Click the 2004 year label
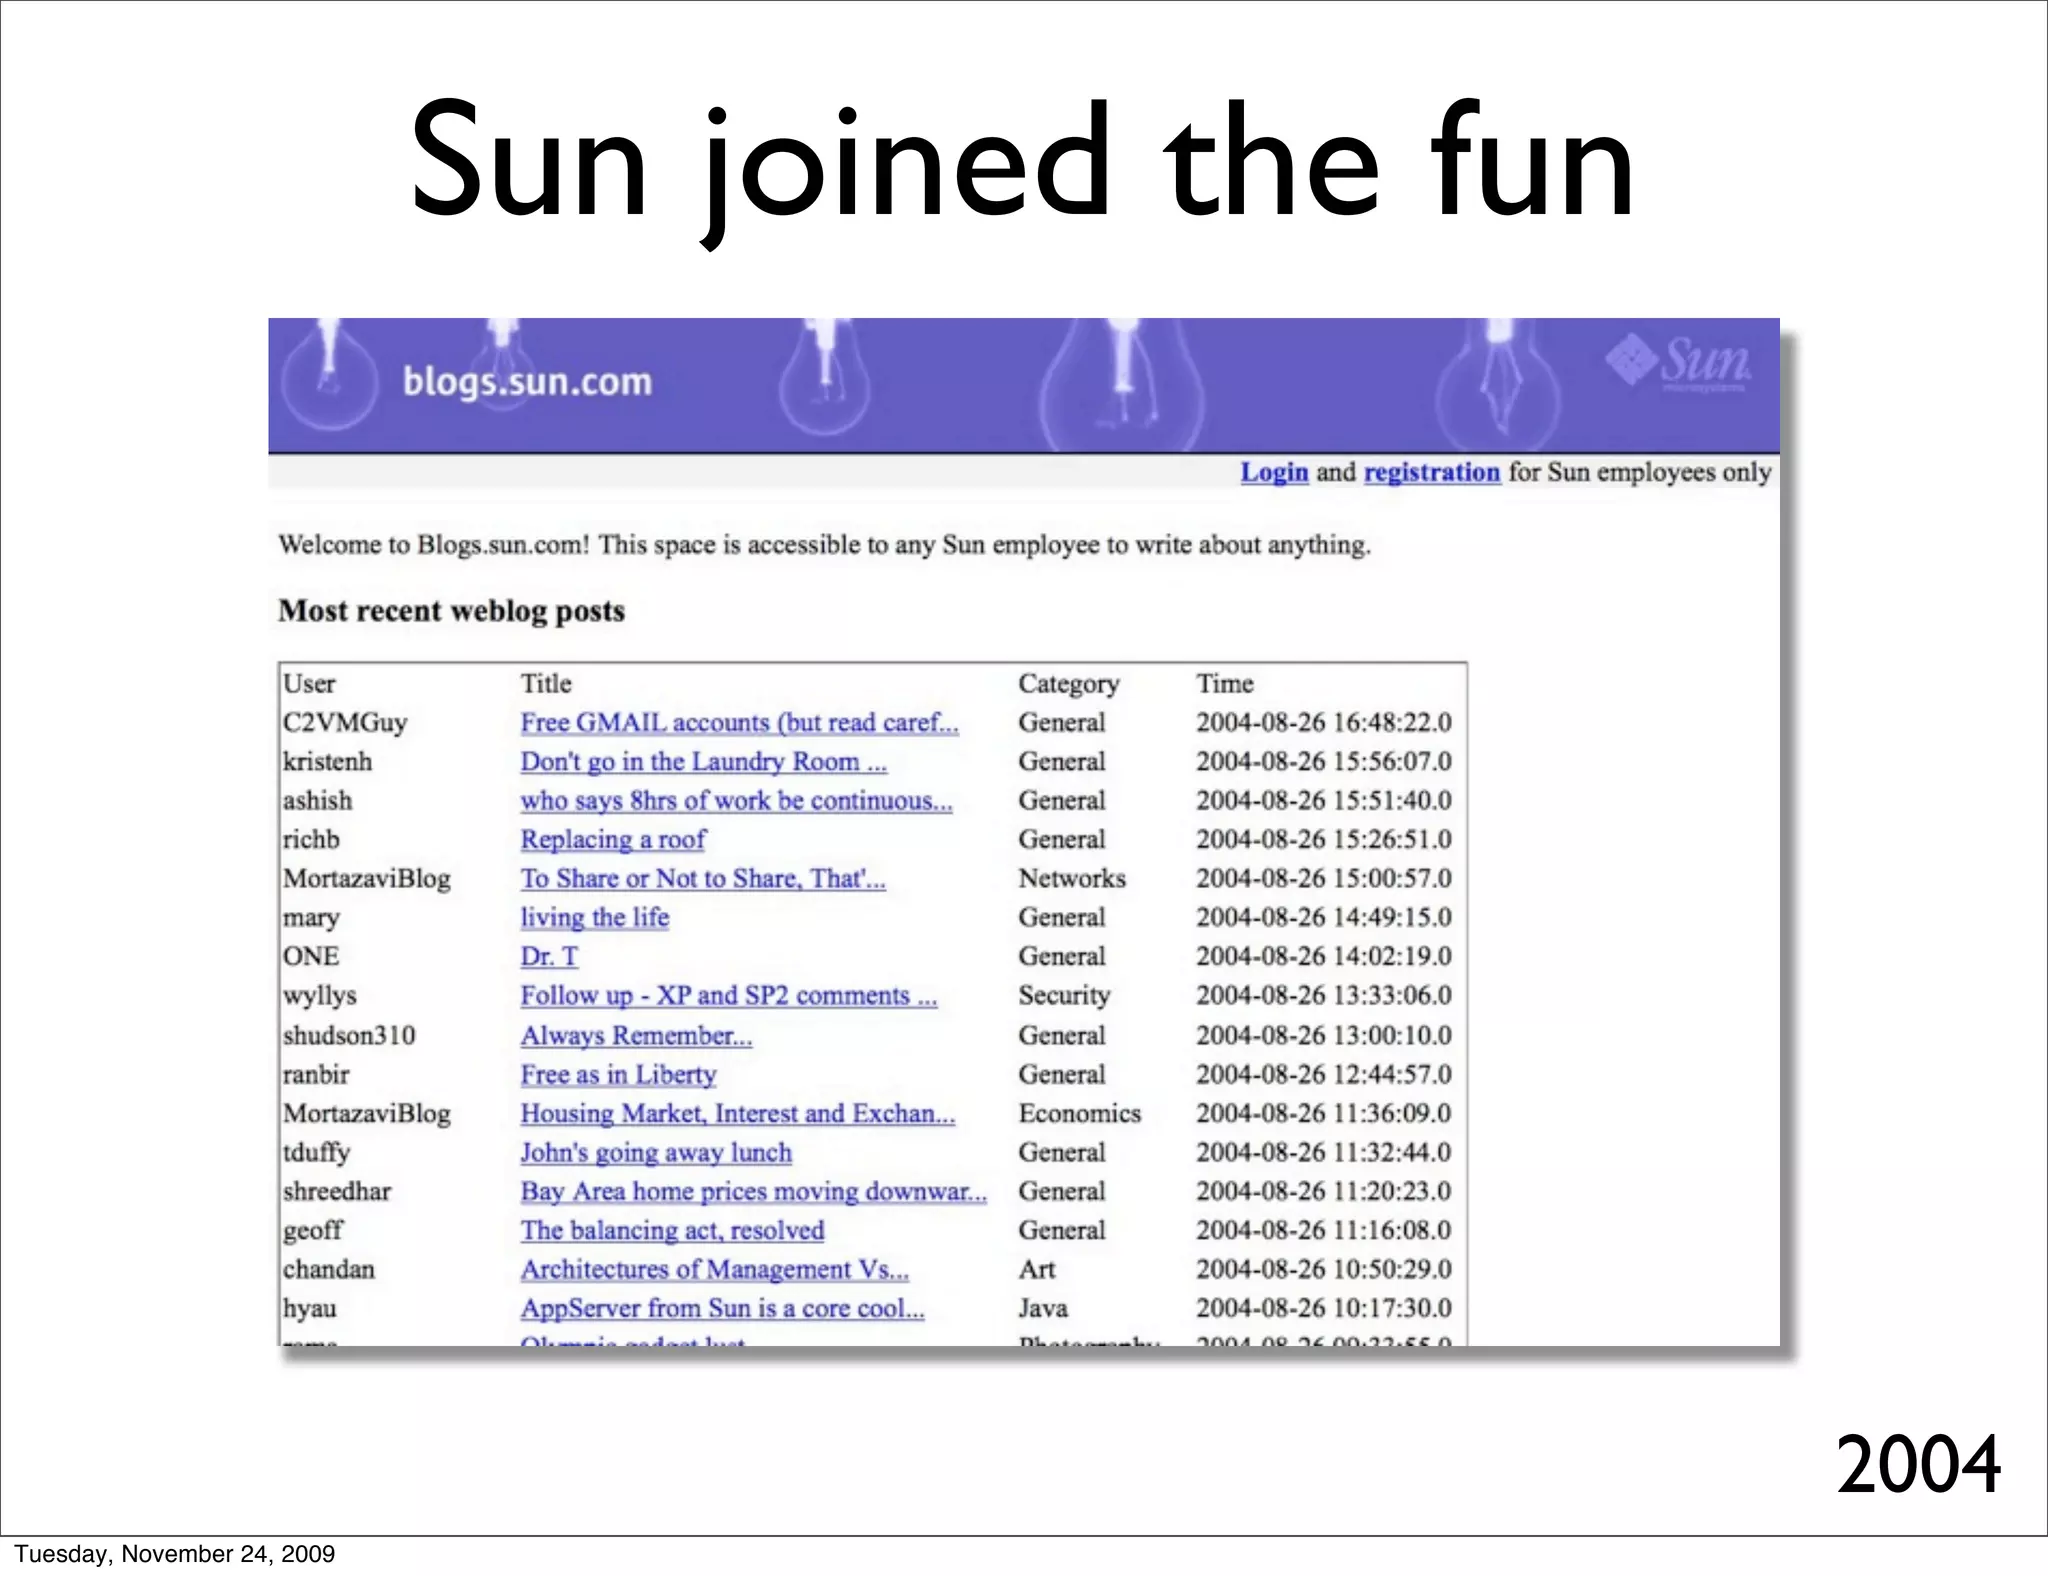 point(1918,1464)
